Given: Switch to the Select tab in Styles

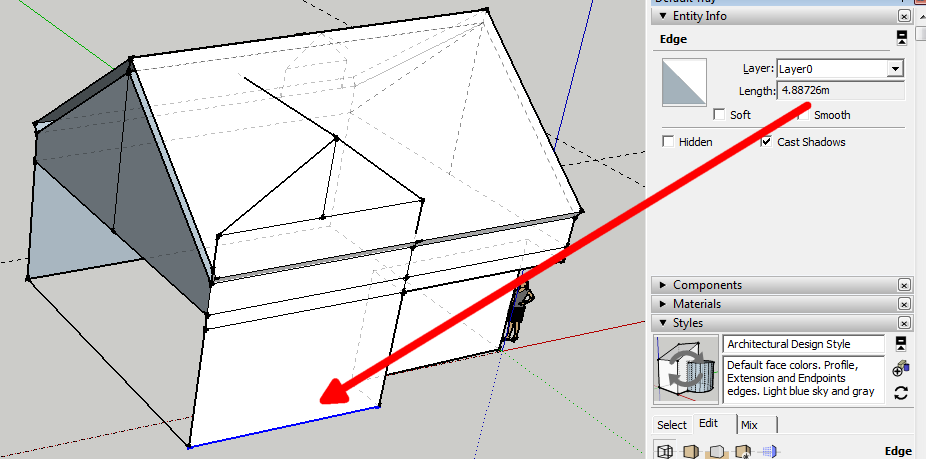Looking at the screenshot, I should [671, 424].
